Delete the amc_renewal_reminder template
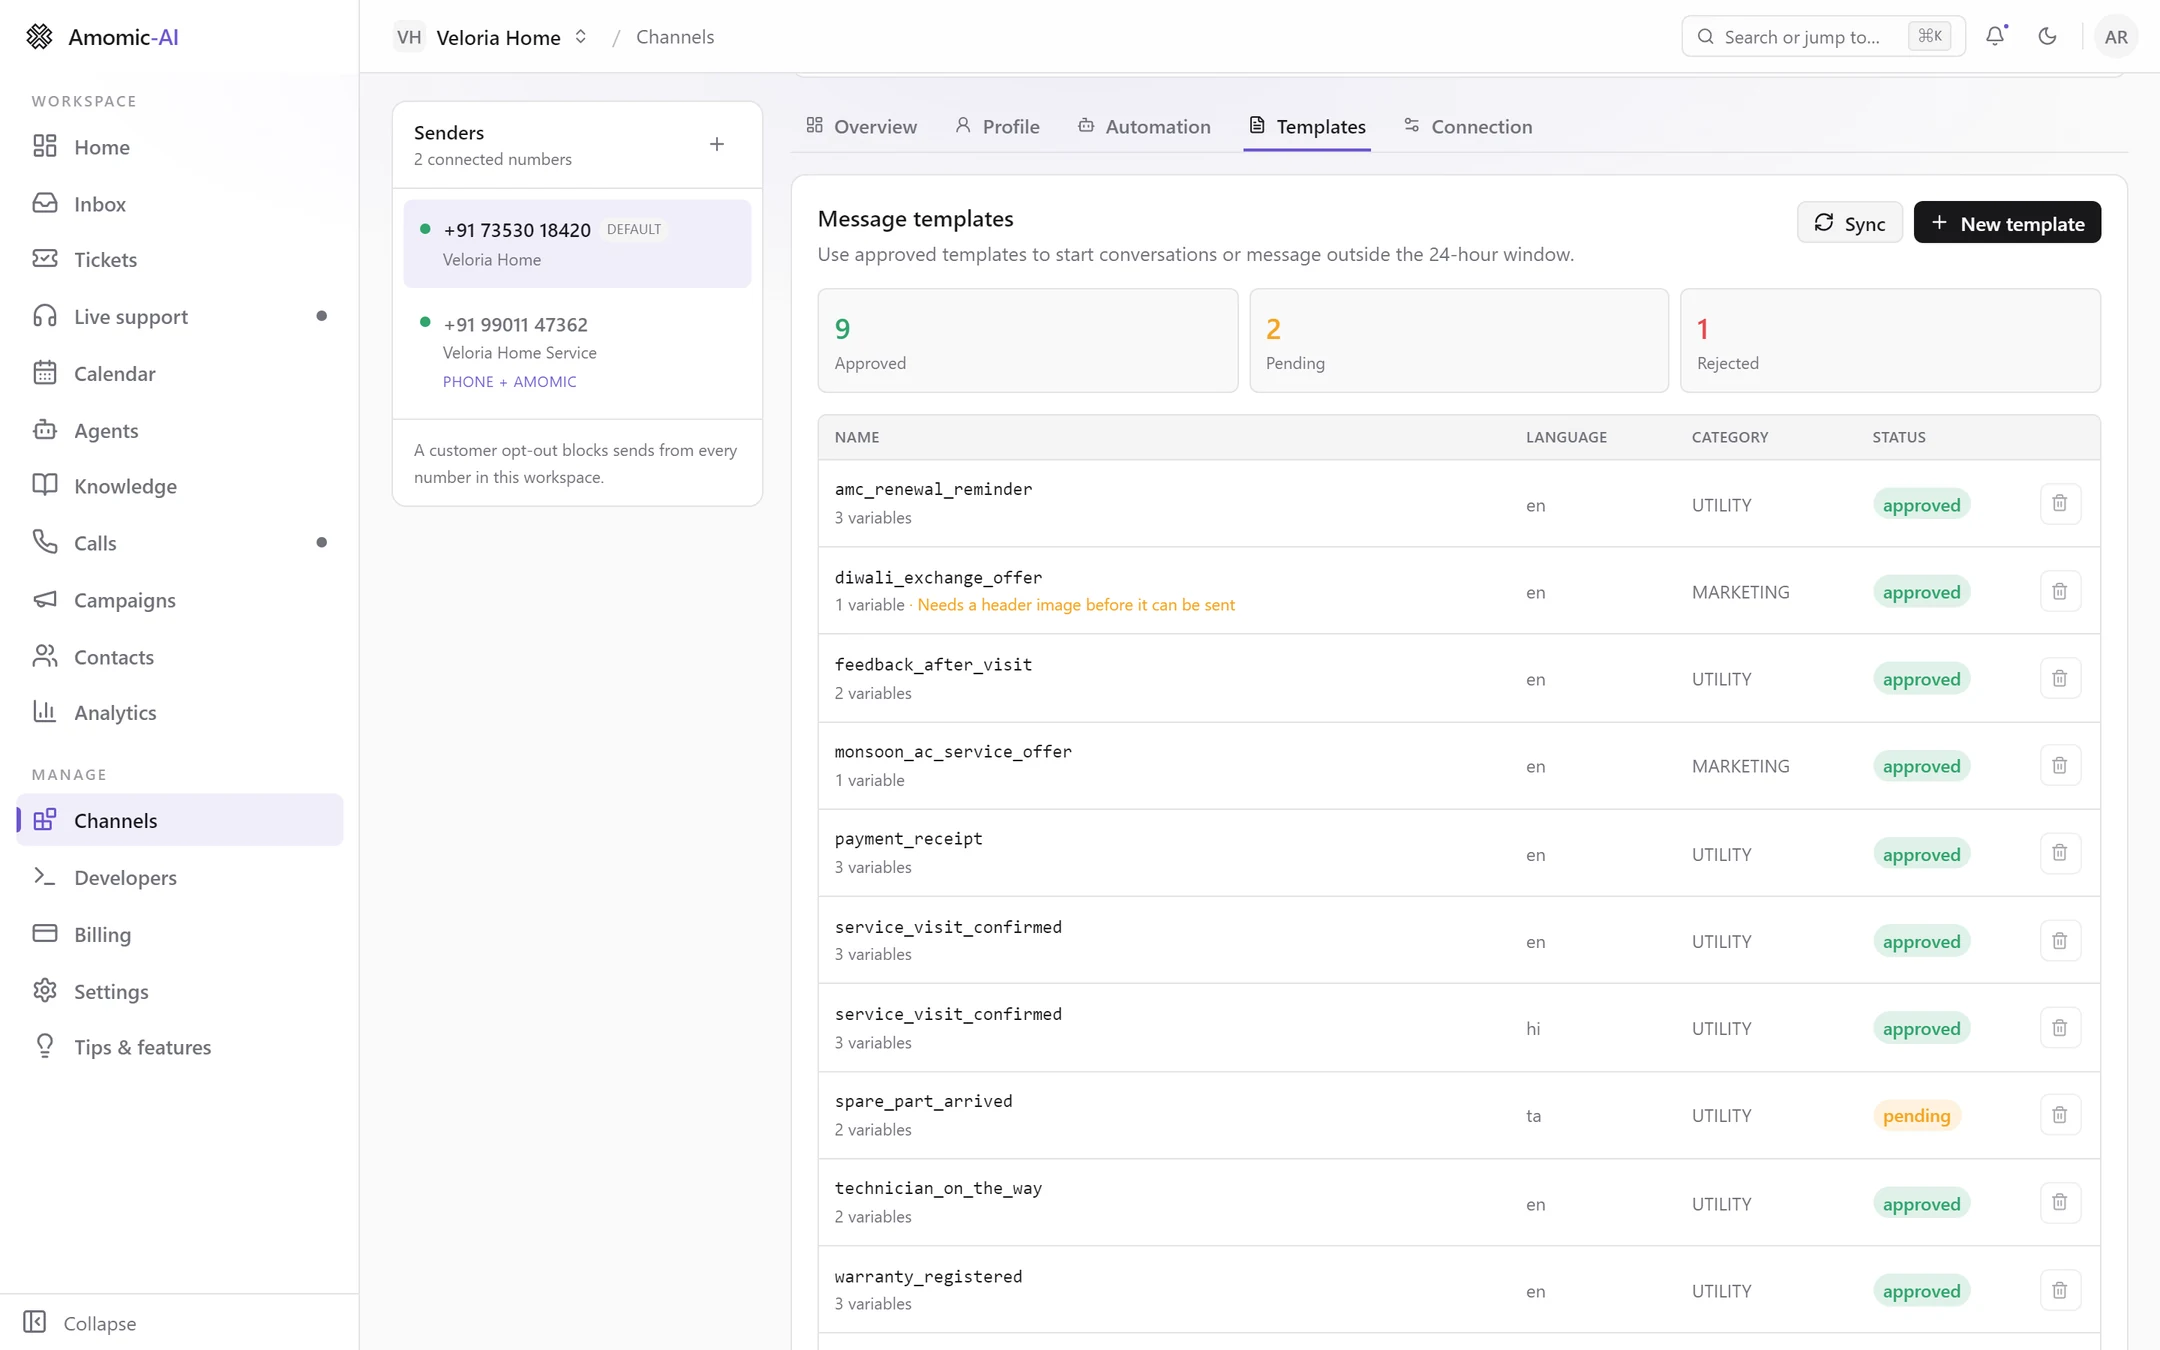The width and height of the screenshot is (2160, 1350). [x=2059, y=503]
